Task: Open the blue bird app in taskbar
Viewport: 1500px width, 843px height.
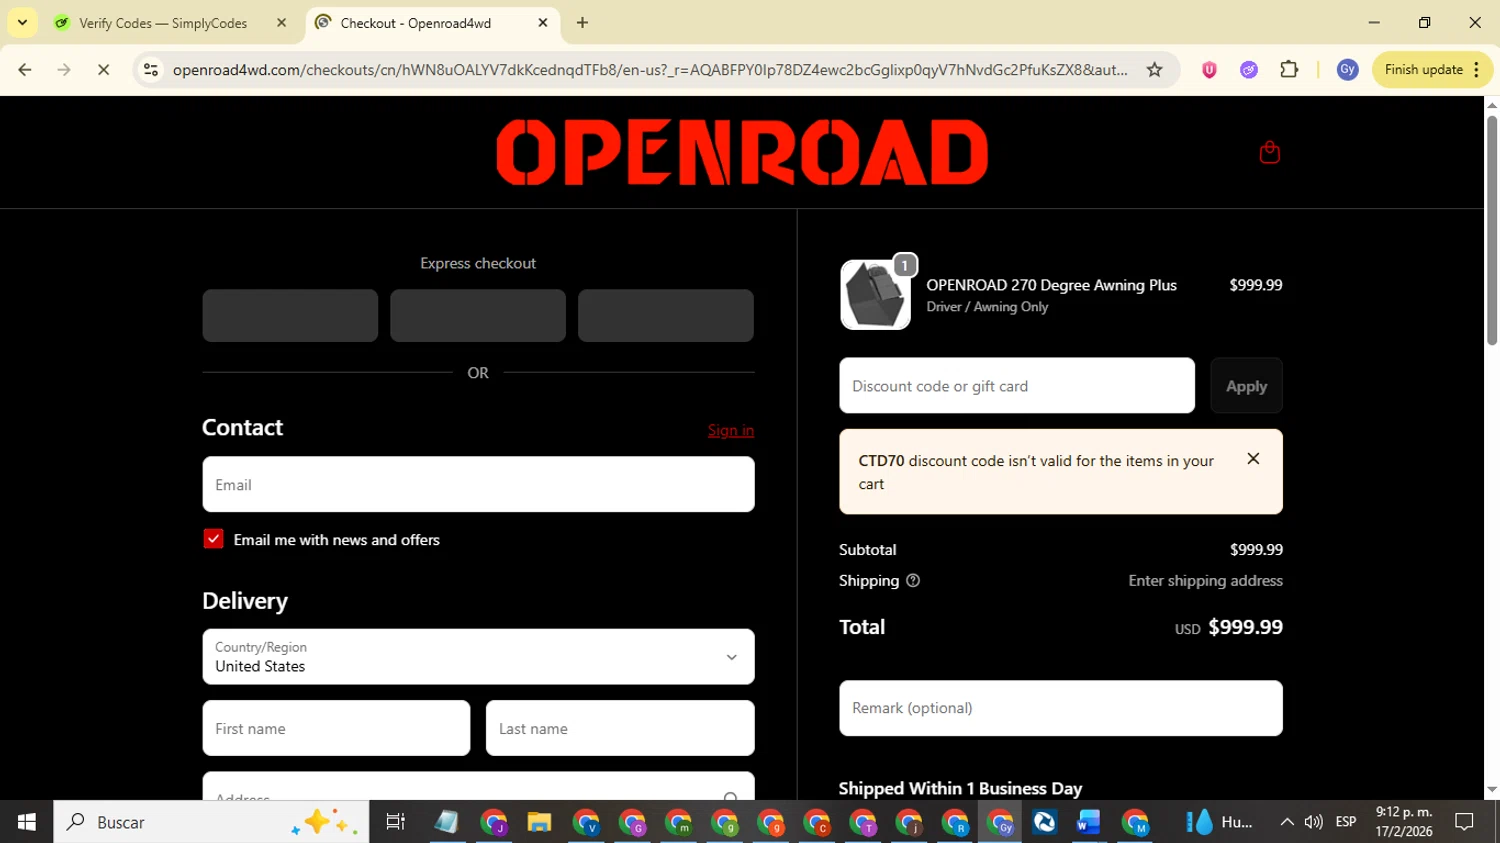Action: coord(1044,822)
